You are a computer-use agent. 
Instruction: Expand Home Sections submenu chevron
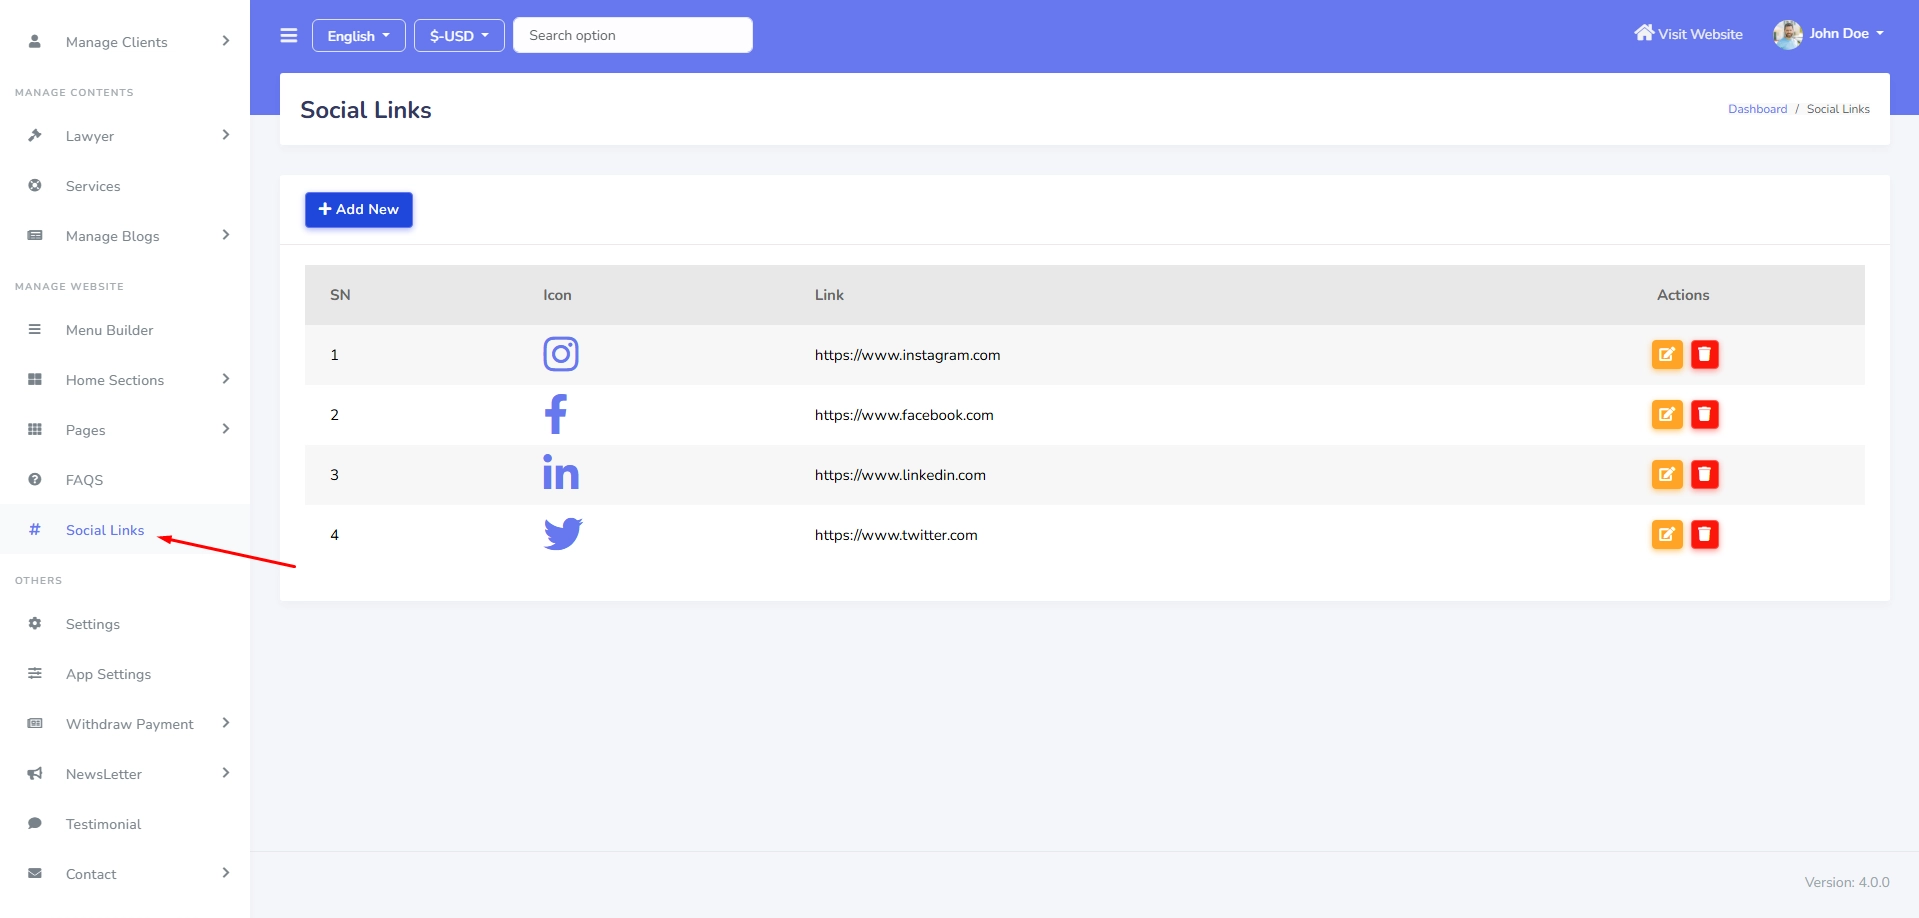click(226, 379)
